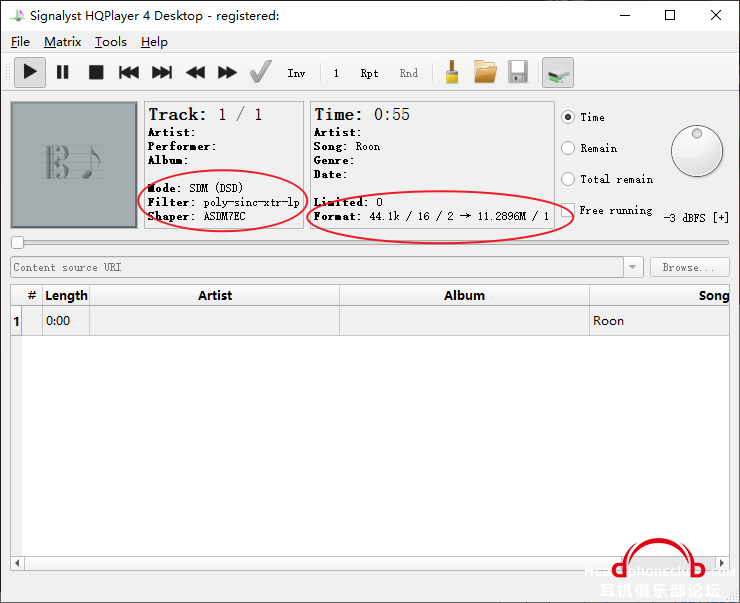The image size is (740, 603).
Task: Stop playback with the Stop icon
Action: 96,73
